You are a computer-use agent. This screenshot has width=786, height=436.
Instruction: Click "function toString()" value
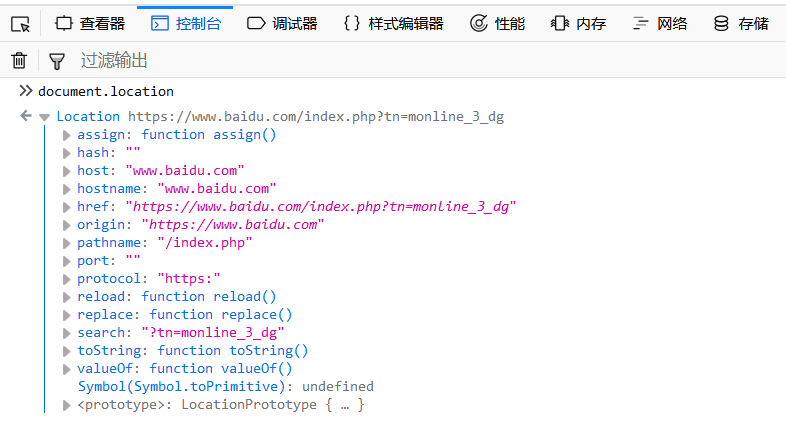(233, 350)
